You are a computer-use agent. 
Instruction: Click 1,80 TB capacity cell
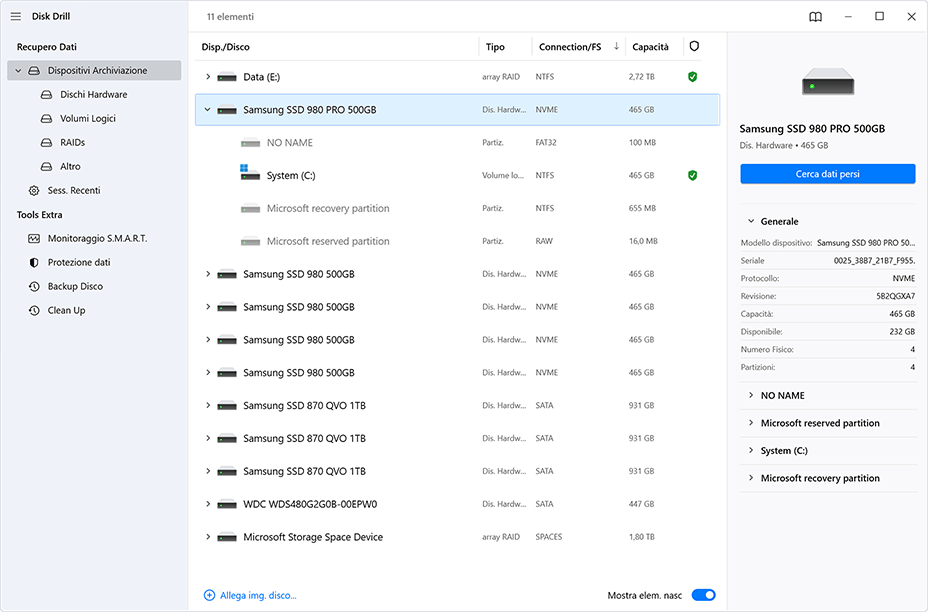point(642,537)
